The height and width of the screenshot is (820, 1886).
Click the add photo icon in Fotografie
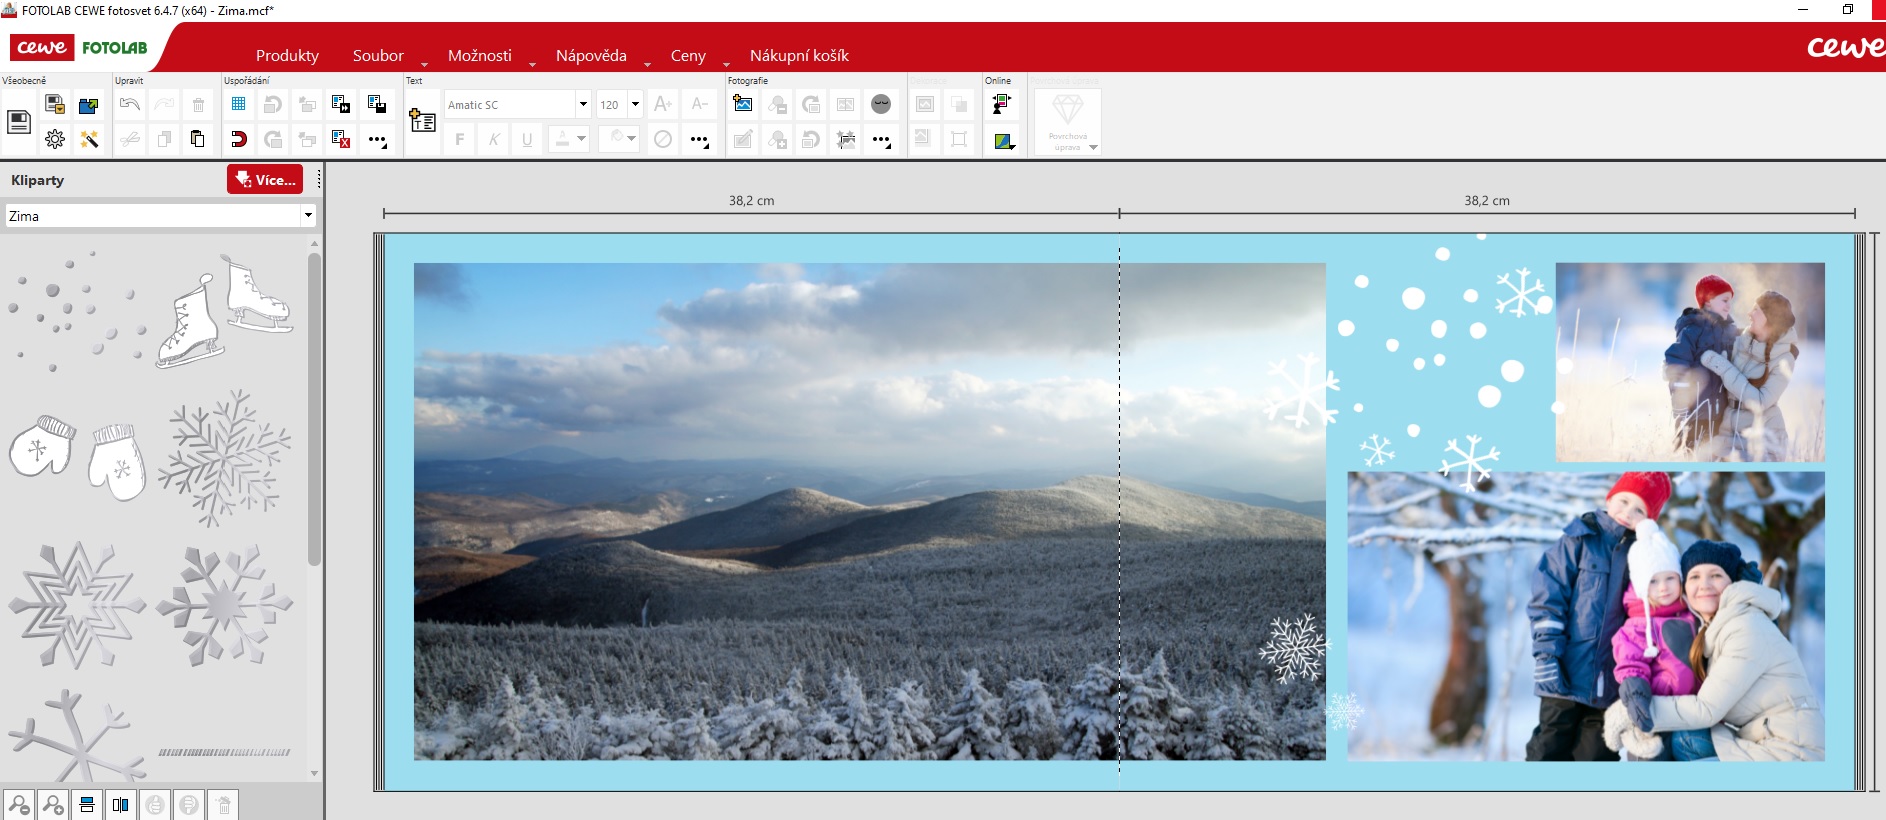point(743,104)
